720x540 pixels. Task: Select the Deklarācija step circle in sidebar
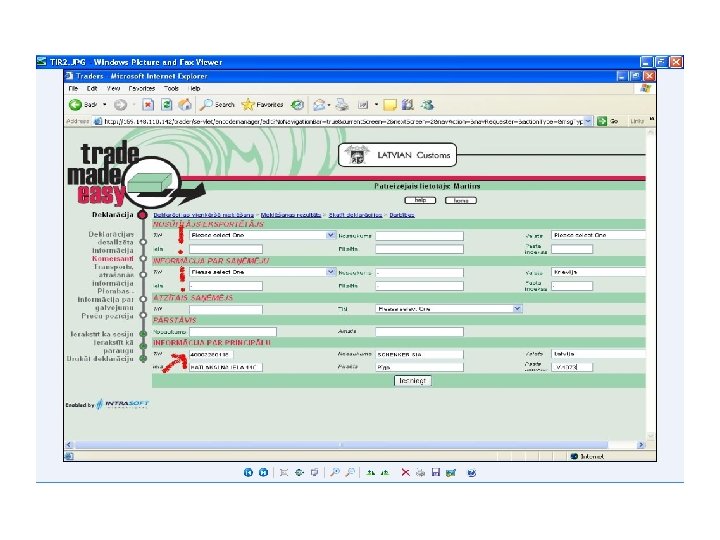coord(142,214)
